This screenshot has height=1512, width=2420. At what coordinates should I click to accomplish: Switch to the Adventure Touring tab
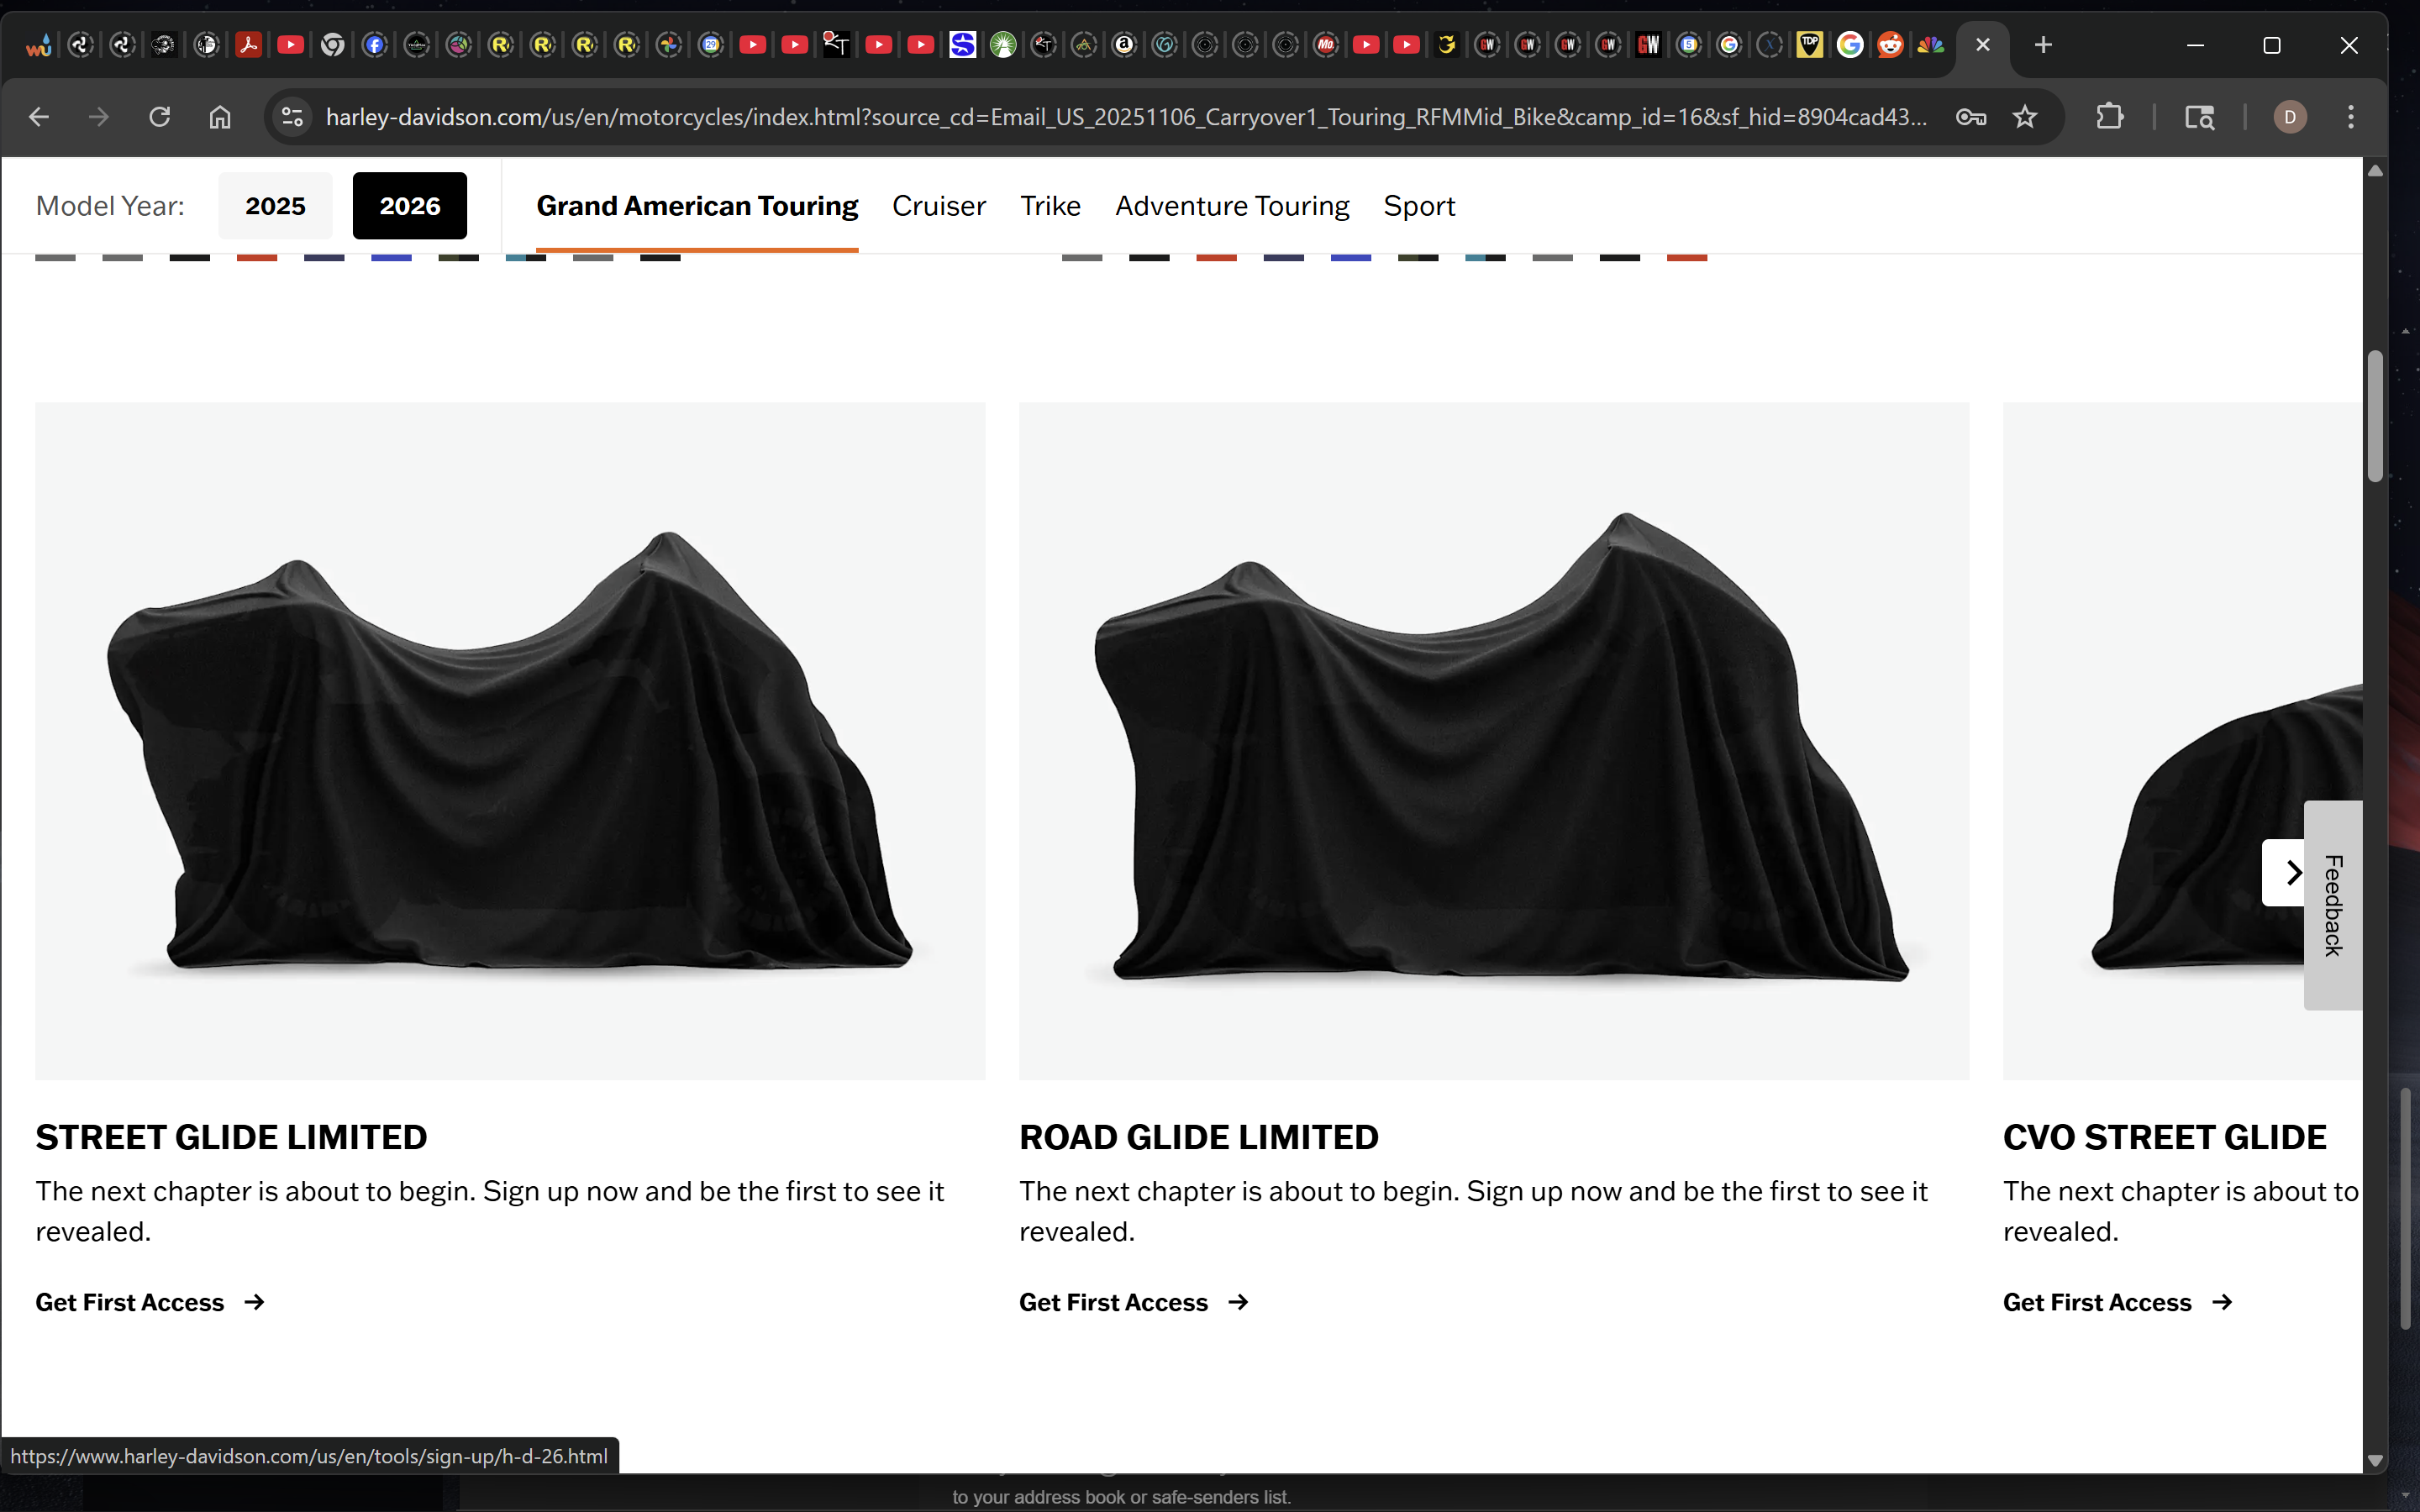(1231, 206)
